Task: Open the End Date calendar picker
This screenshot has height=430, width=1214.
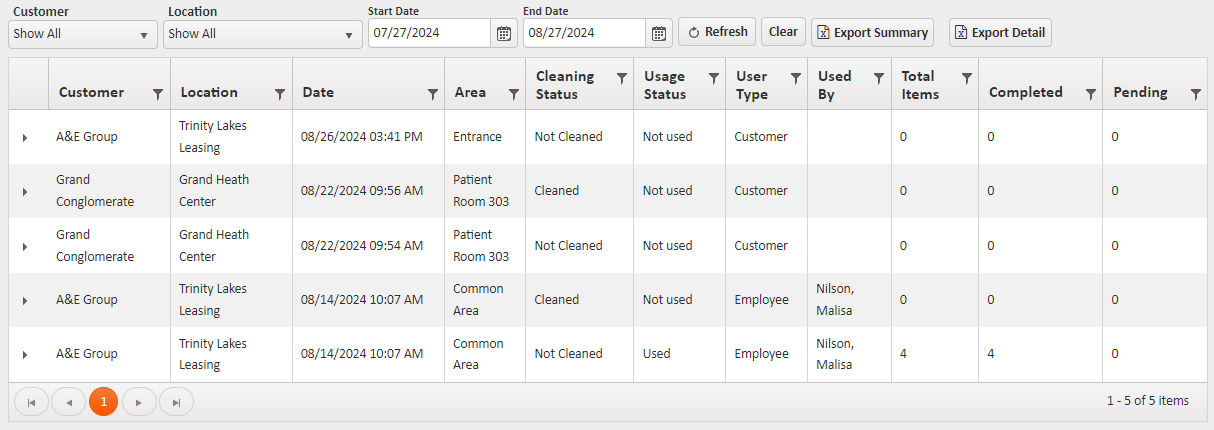Action: pos(658,33)
